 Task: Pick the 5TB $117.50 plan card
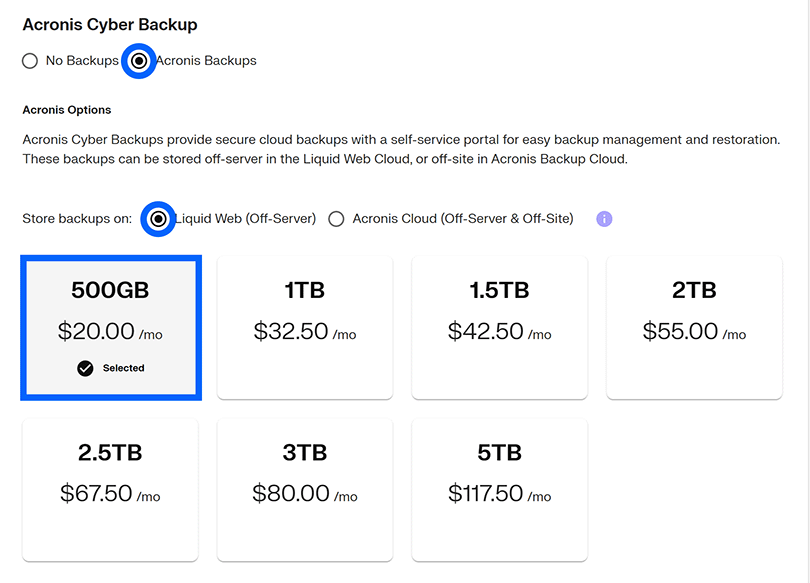(x=500, y=490)
